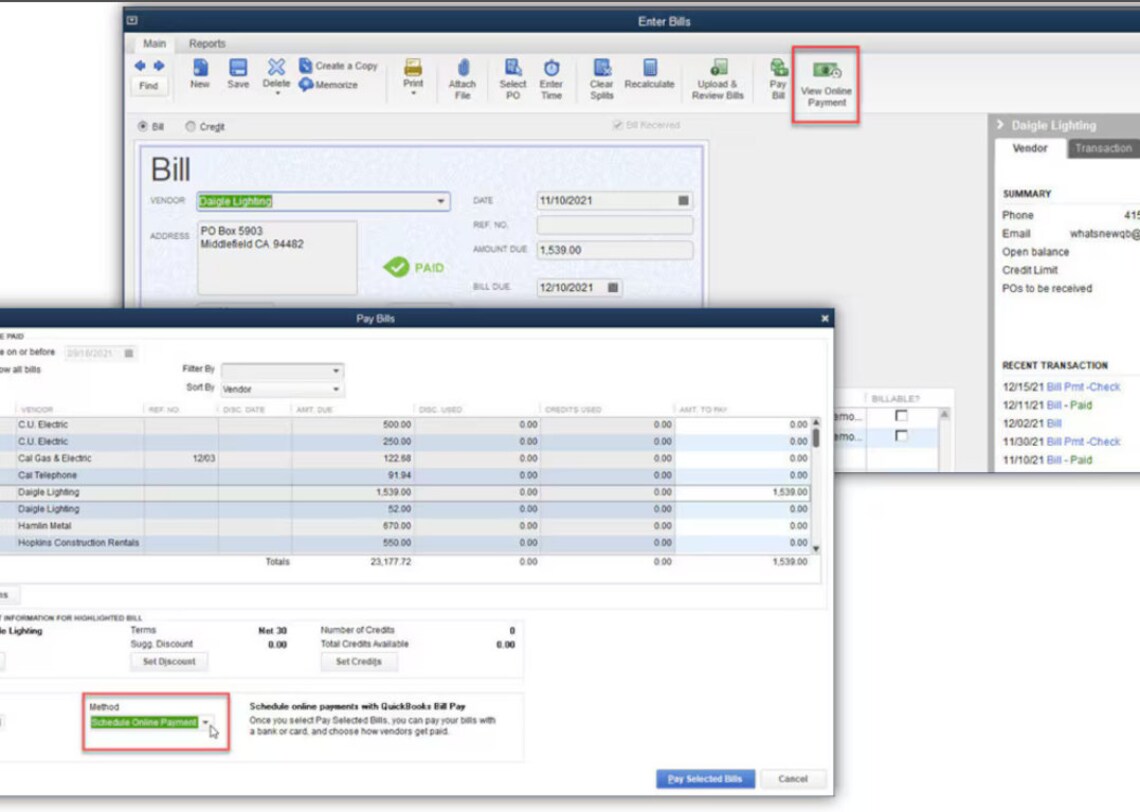The width and height of the screenshot is (1140, 812).
Task: Sort by the Amt. Due column header
Action: coord(353,410)
